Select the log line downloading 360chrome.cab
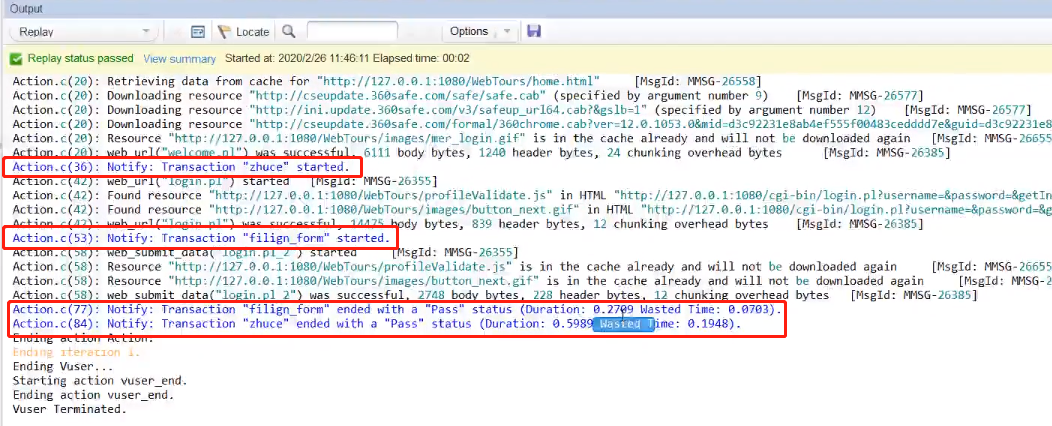 pyautogui.click(x=532, y=124)
